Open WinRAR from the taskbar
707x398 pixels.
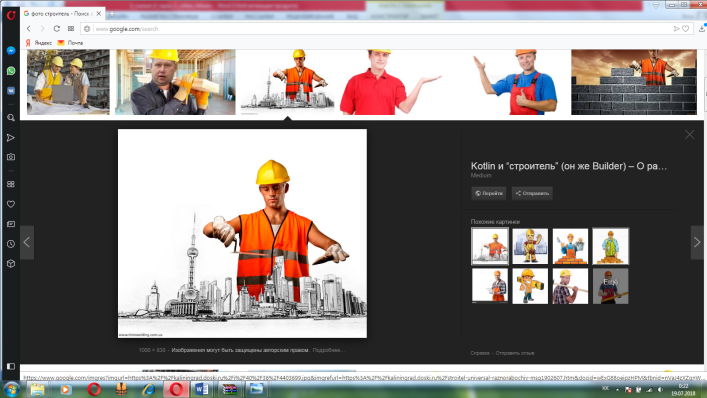pos(230,389)
